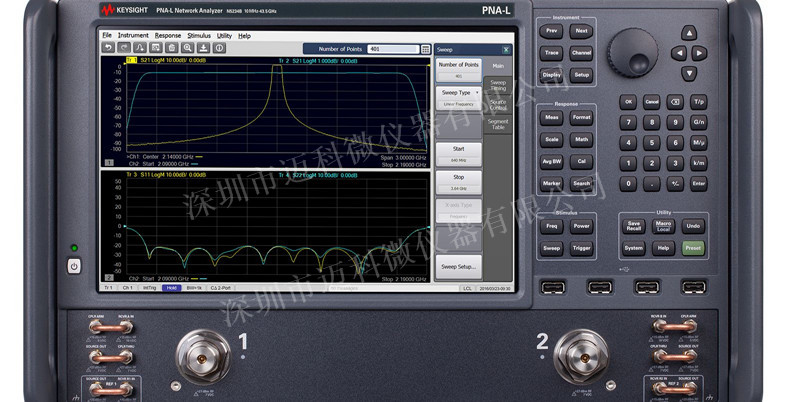Open the Response menu
The image size is (800, 402).
168,36
